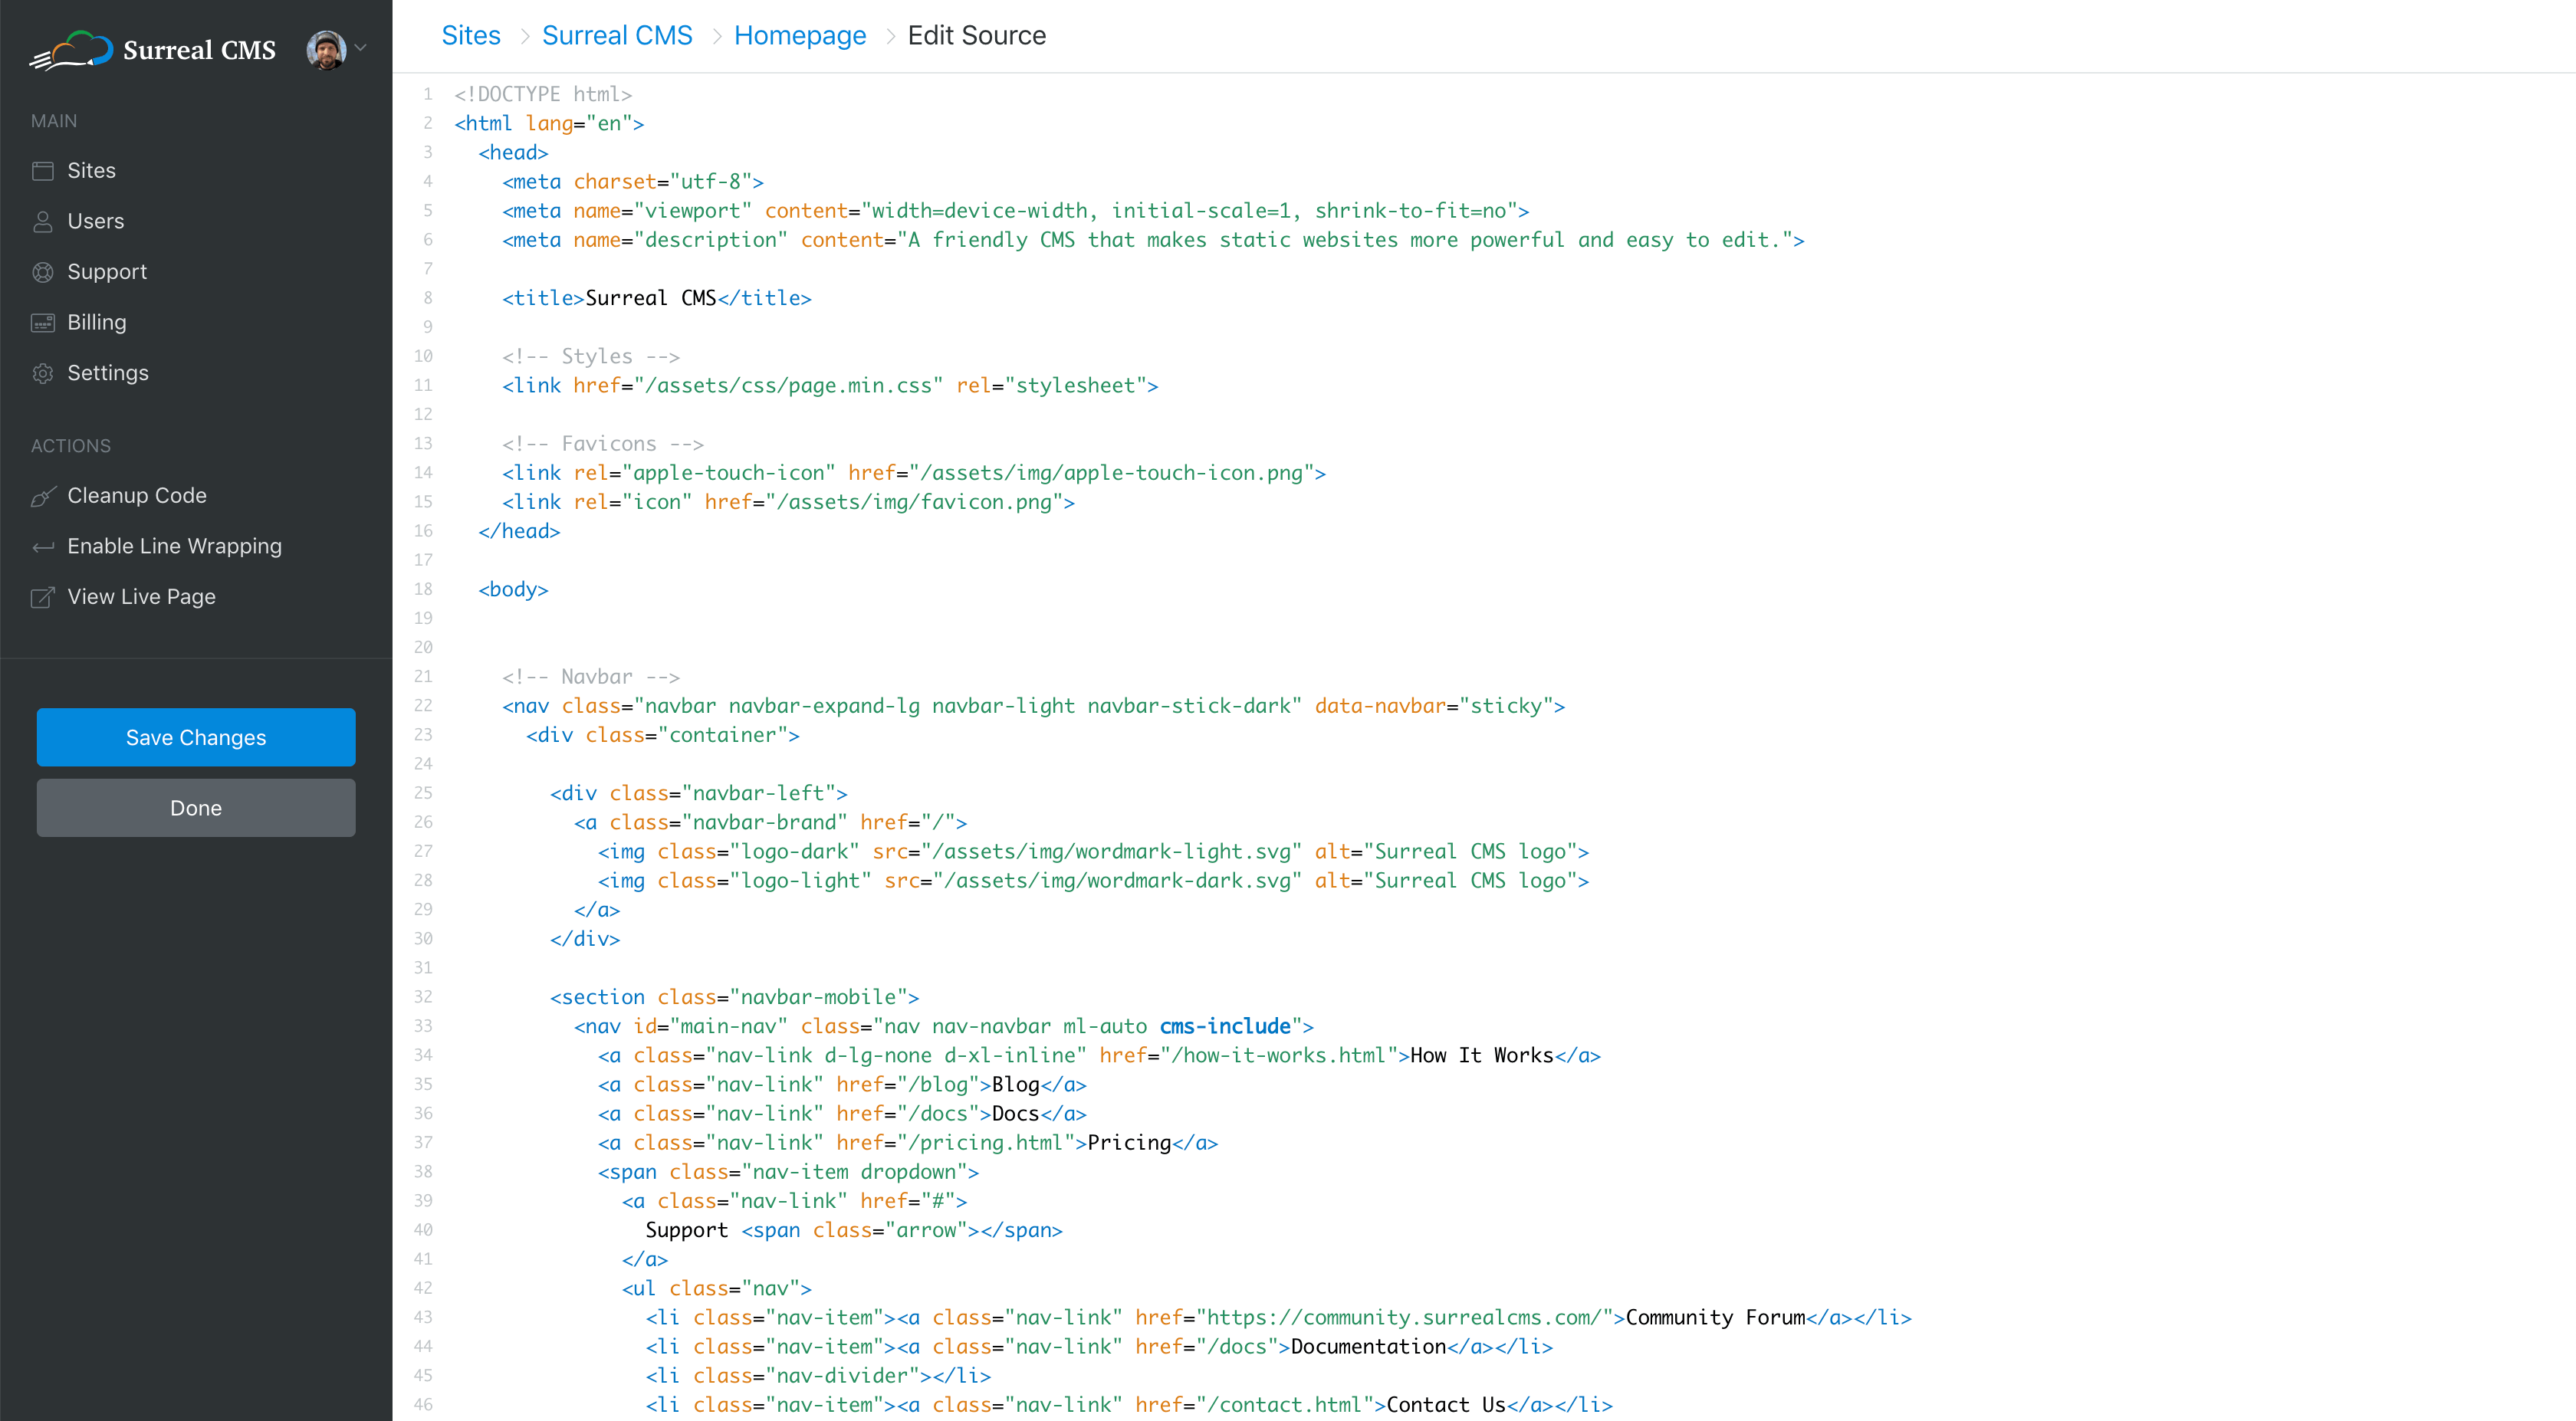Select Billing menu item

coord(96,322)
